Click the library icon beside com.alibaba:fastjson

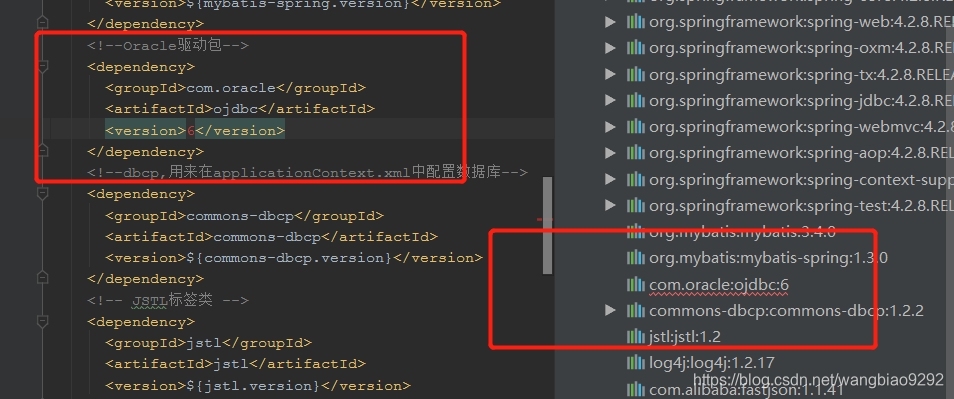coord(635,389)
